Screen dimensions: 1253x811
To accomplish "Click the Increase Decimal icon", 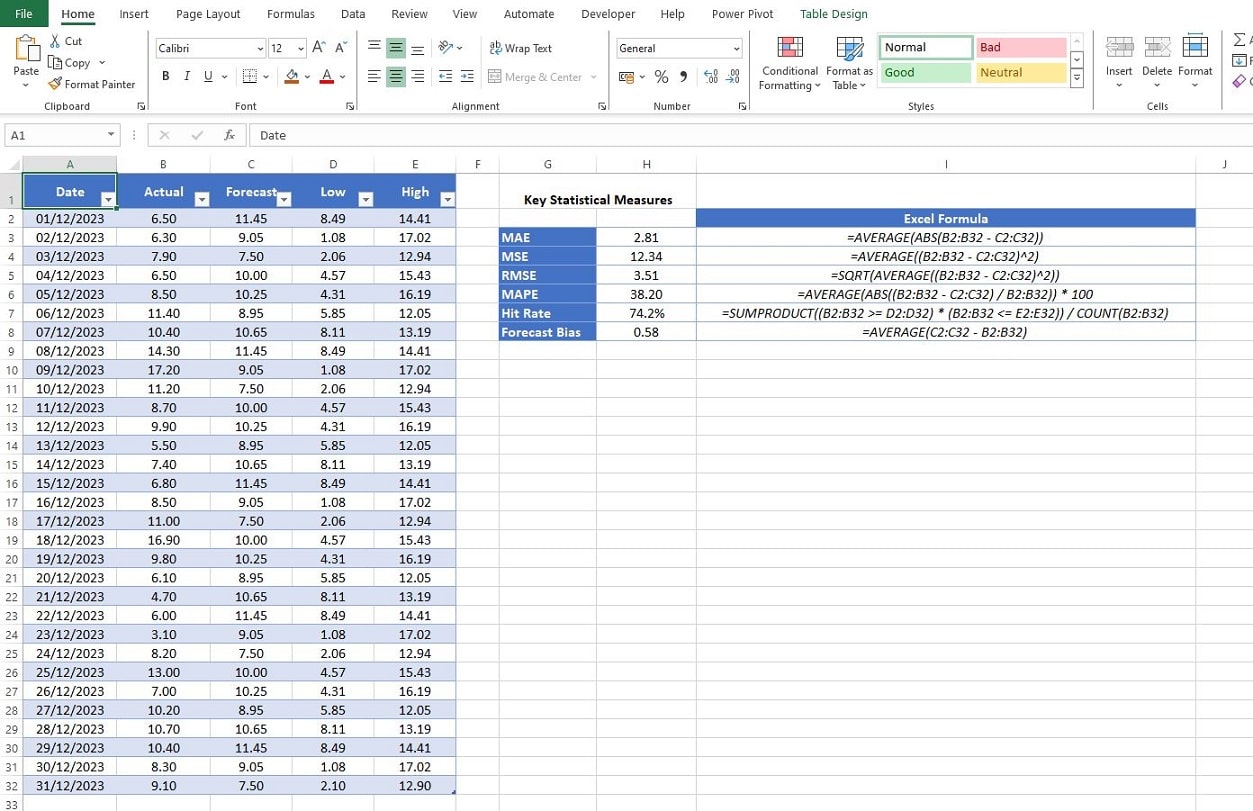I will coord(712,76).
